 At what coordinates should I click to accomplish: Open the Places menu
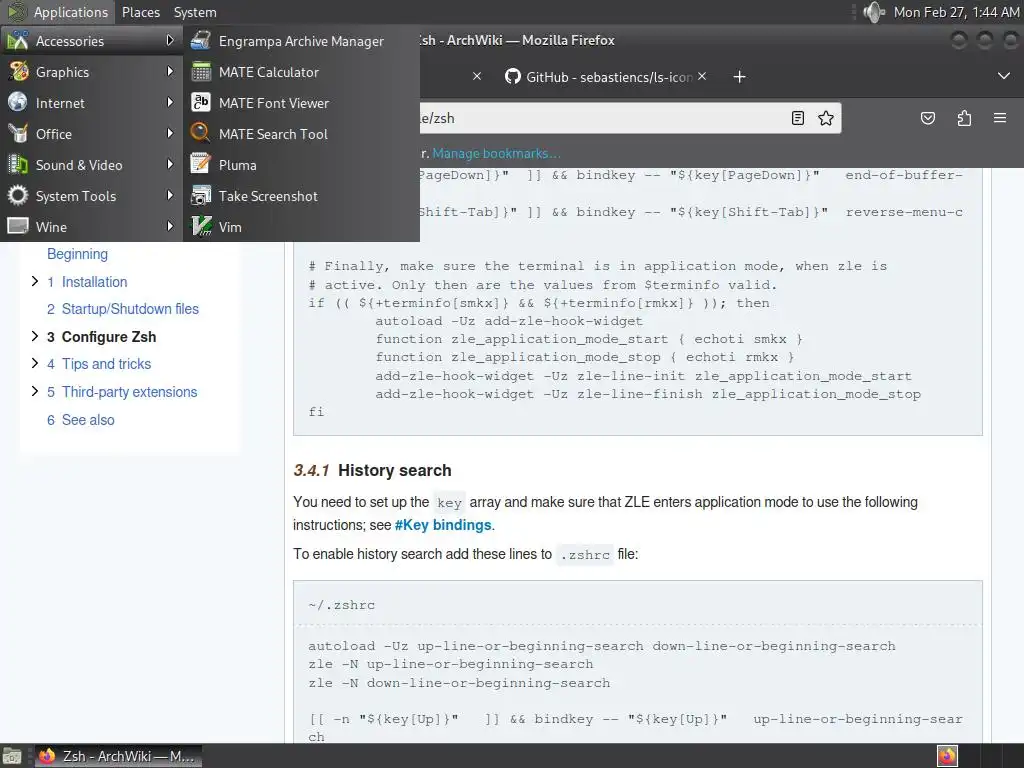point(140,12)
